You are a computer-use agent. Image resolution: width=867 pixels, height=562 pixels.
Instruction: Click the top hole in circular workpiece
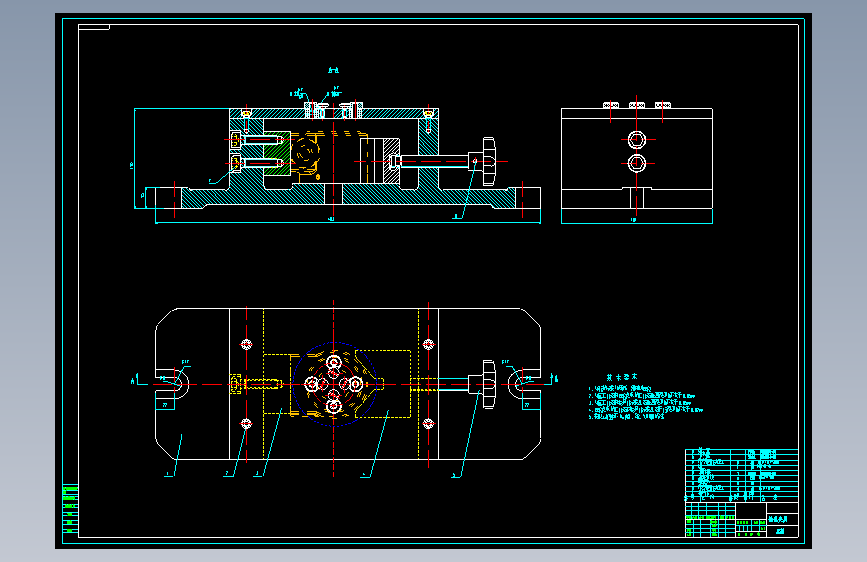[x=333, y=363]
